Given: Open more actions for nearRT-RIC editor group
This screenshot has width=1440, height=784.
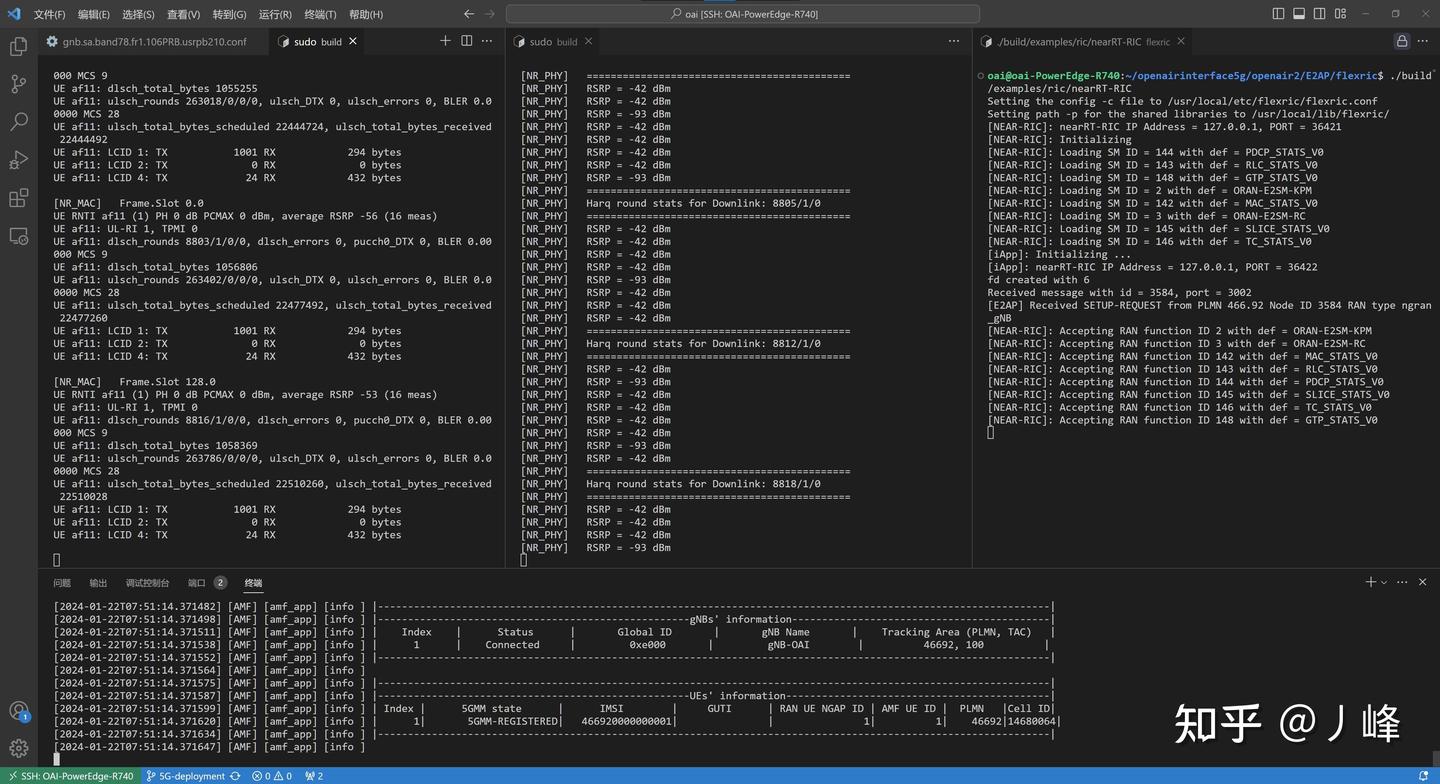Looking at the screenshot, I should [x=1424, y=42].
